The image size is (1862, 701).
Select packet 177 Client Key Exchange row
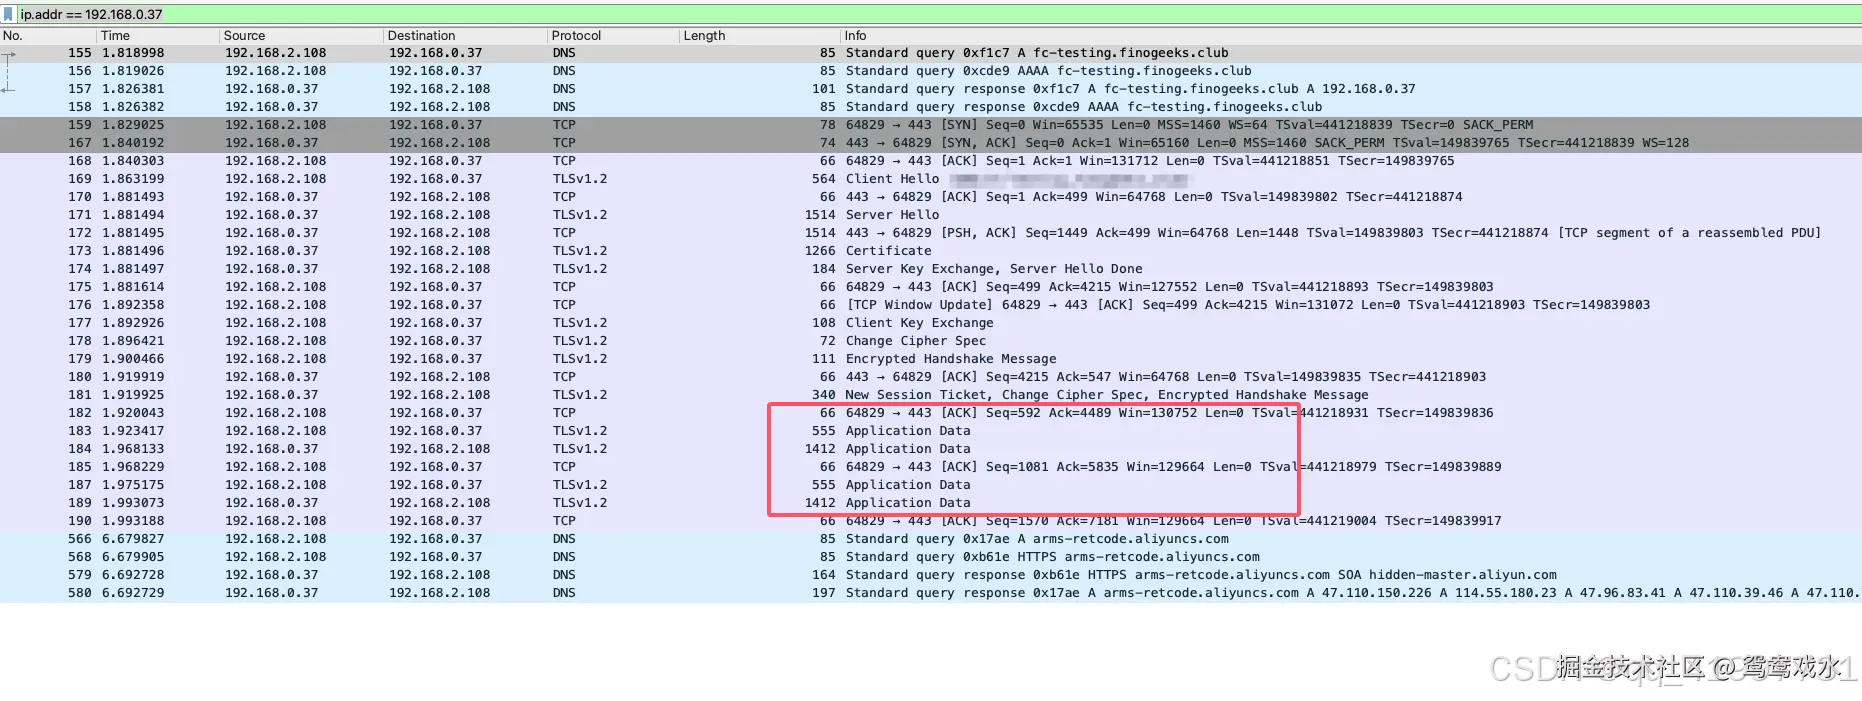coord(931,323)
